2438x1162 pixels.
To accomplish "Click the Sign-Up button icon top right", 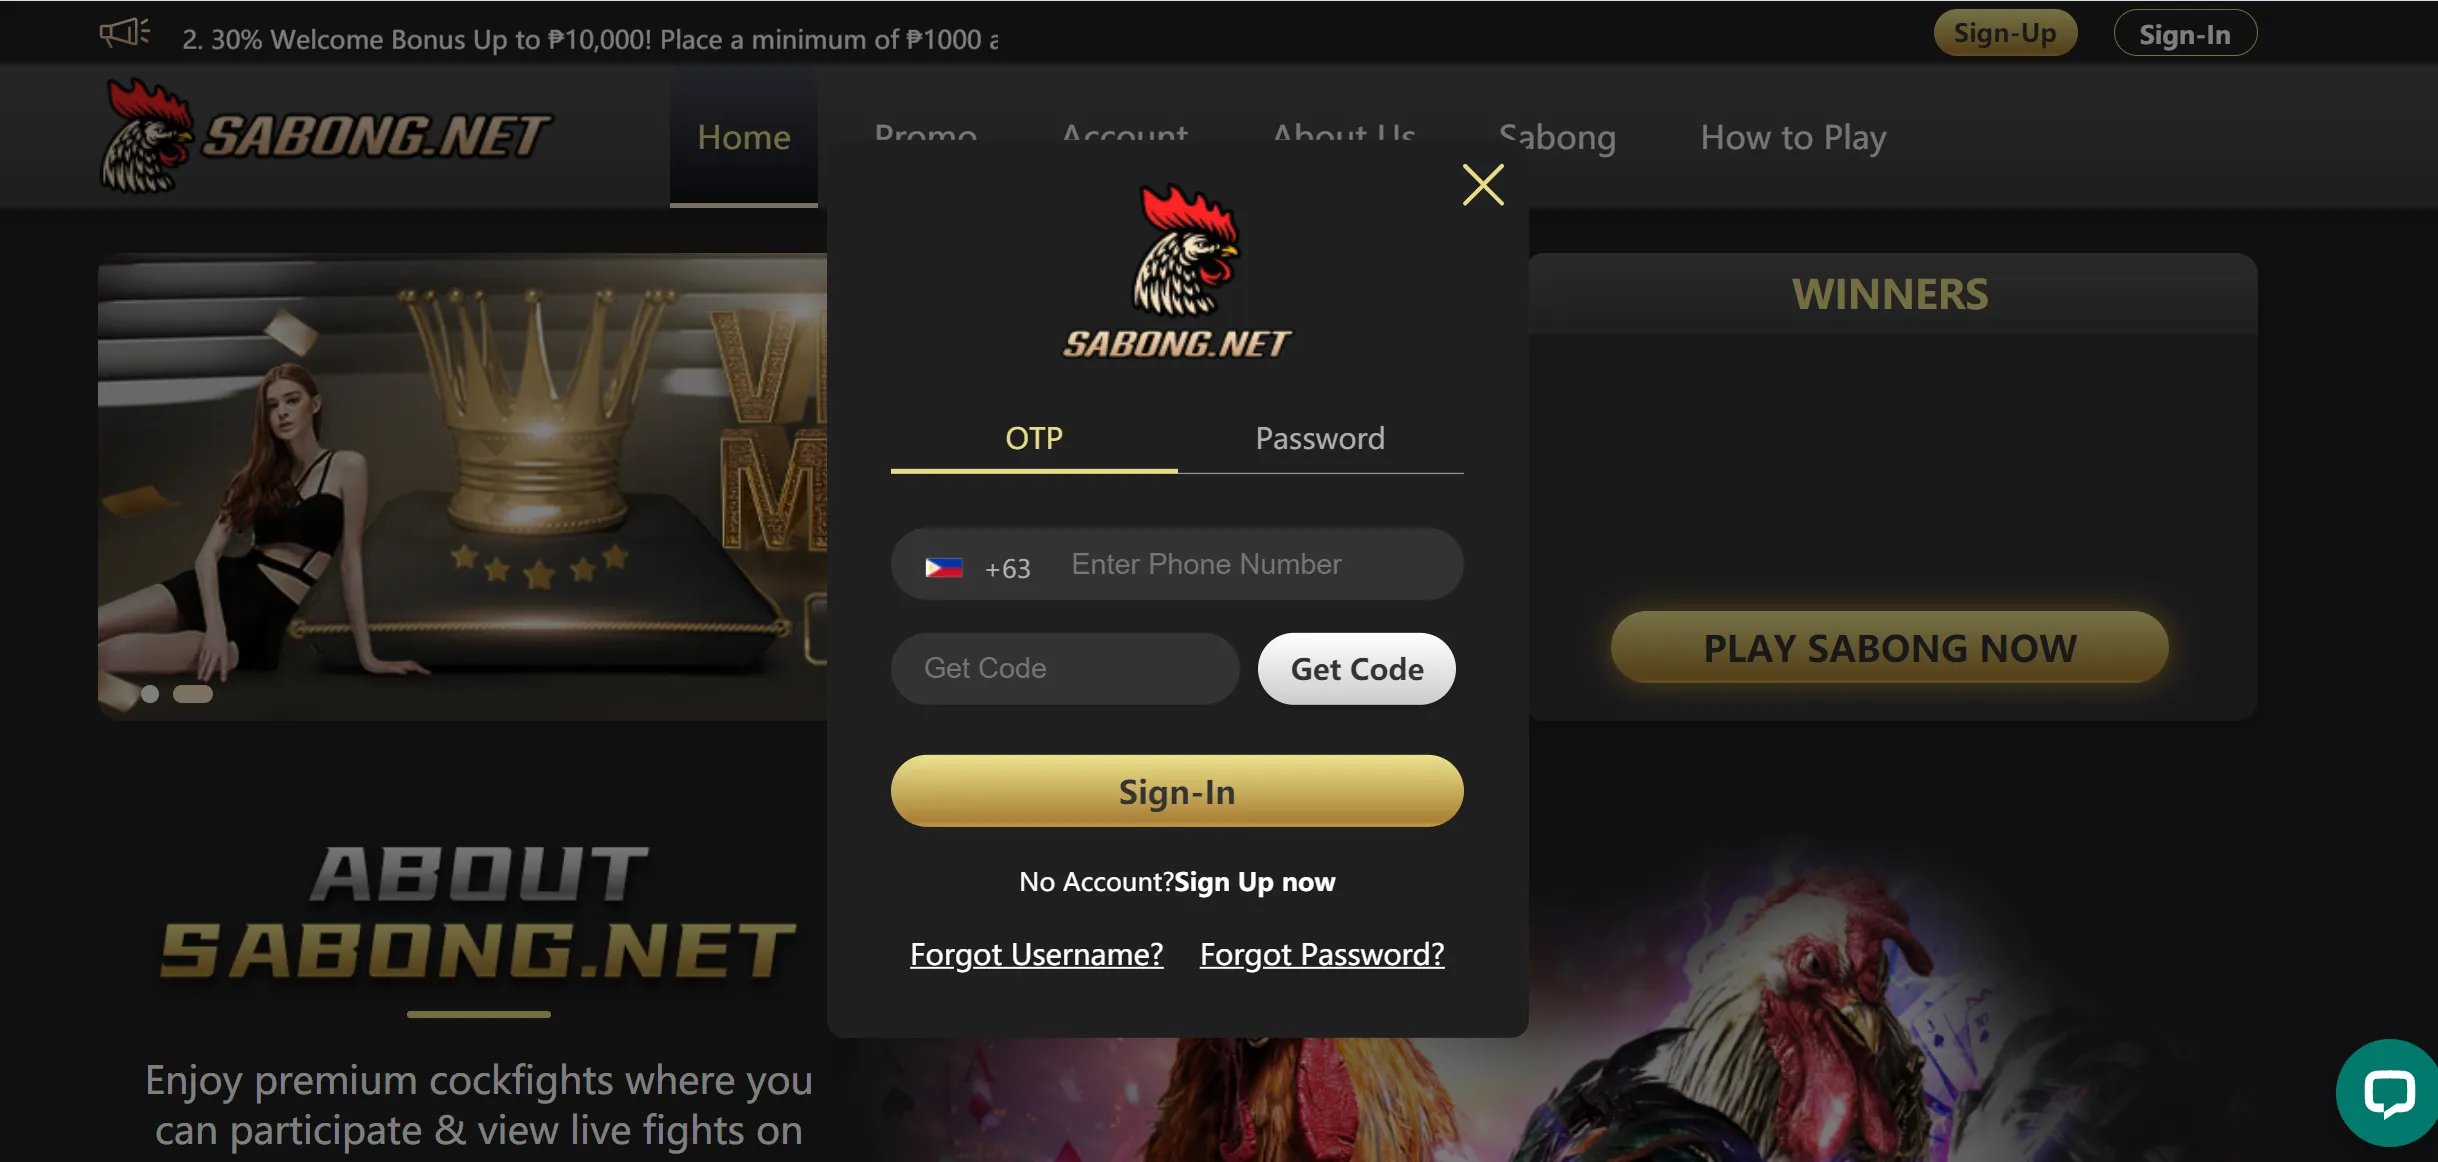I will coord(2006,31).
